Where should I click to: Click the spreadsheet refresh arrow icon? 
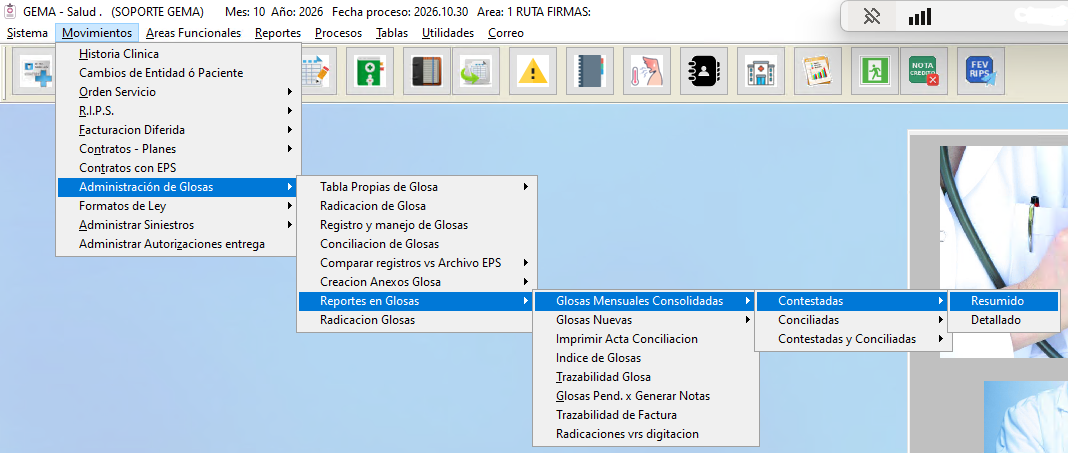pyautogui.click(x=475, y=71)
